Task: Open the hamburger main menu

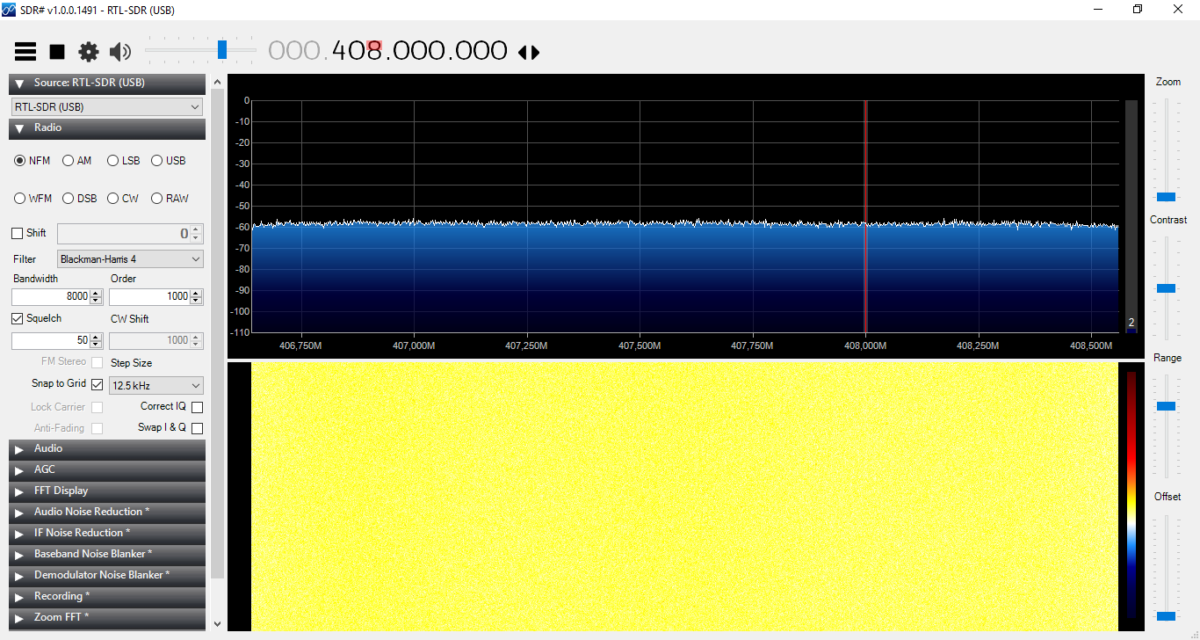Action: (x=25, y=52)
